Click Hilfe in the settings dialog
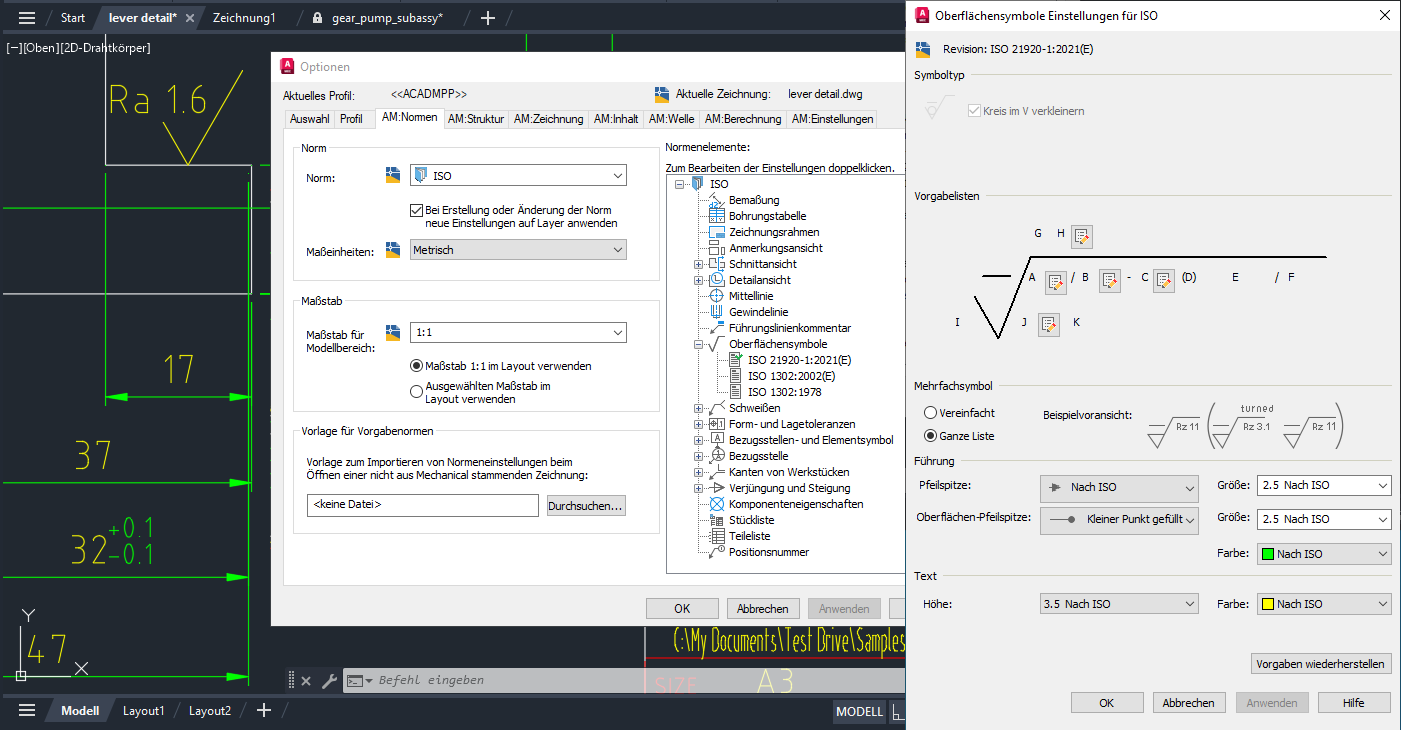Screen dimensions: 1401x730 coord(1354,703)
